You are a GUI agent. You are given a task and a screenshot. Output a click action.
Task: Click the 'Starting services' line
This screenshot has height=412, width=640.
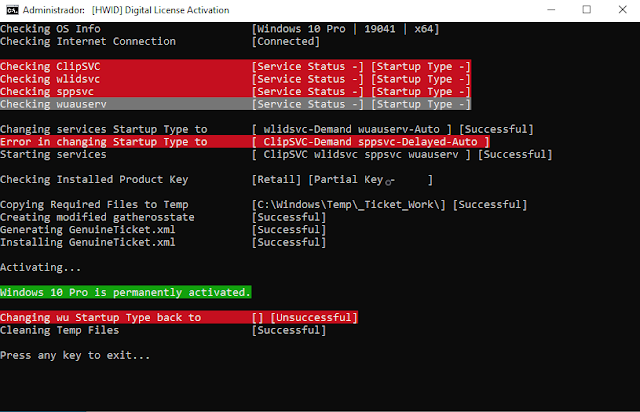tap(53, 155)
